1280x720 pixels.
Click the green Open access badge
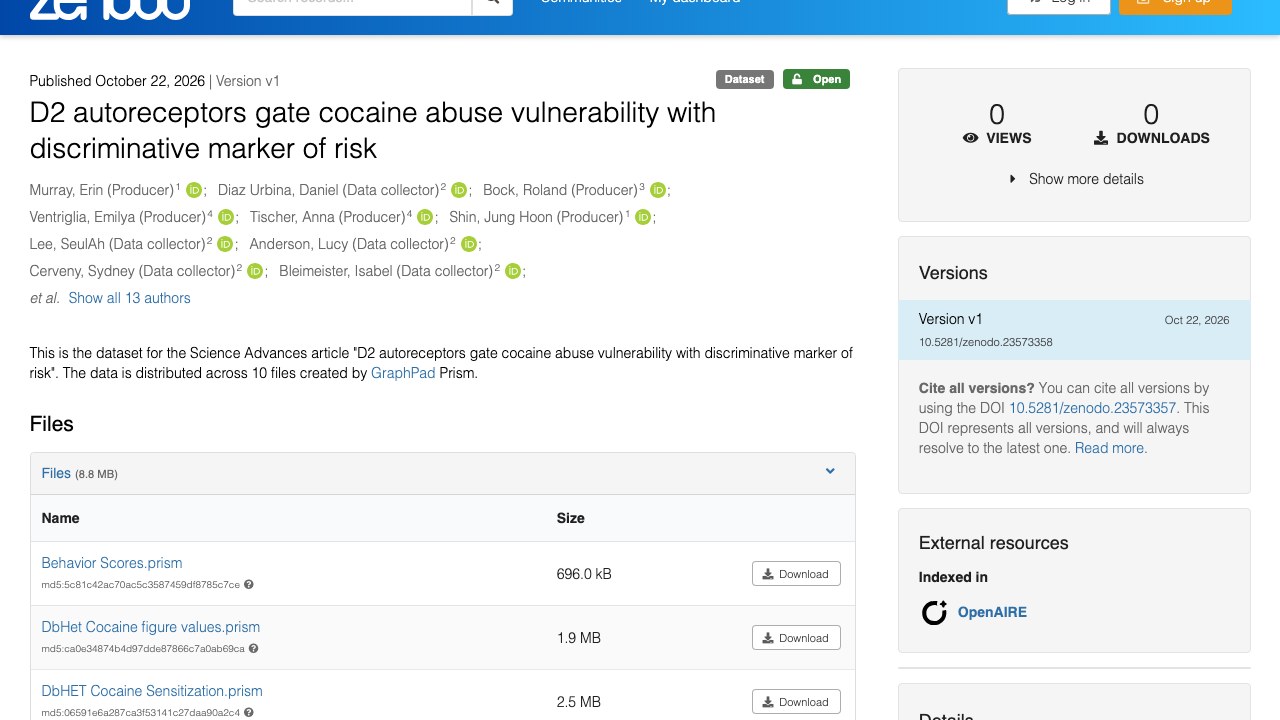816,79
